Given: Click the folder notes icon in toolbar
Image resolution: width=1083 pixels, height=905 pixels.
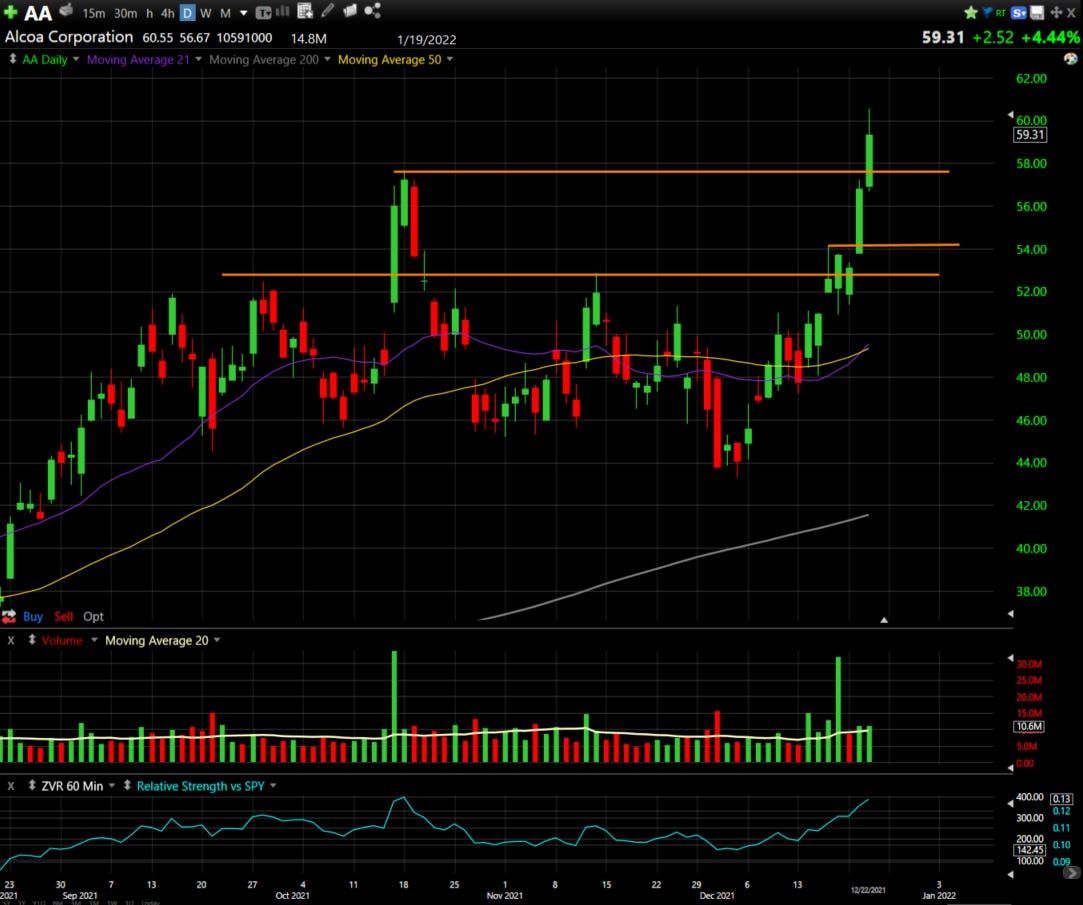Looking at the screenshot, I should (x=350, y=10).
